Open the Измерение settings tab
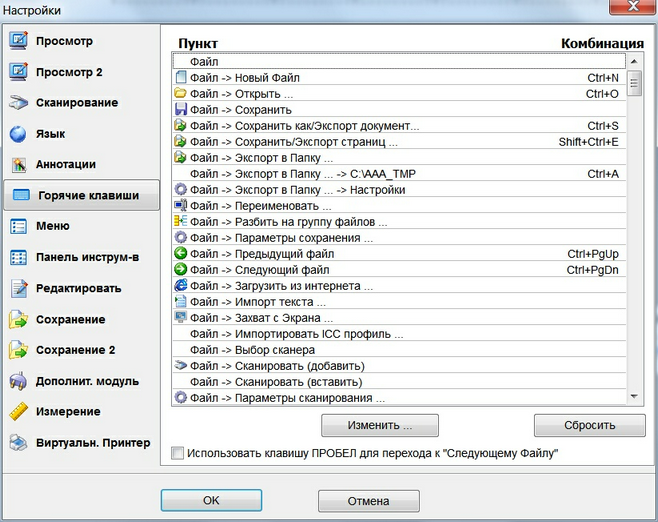 click(81, 412)
